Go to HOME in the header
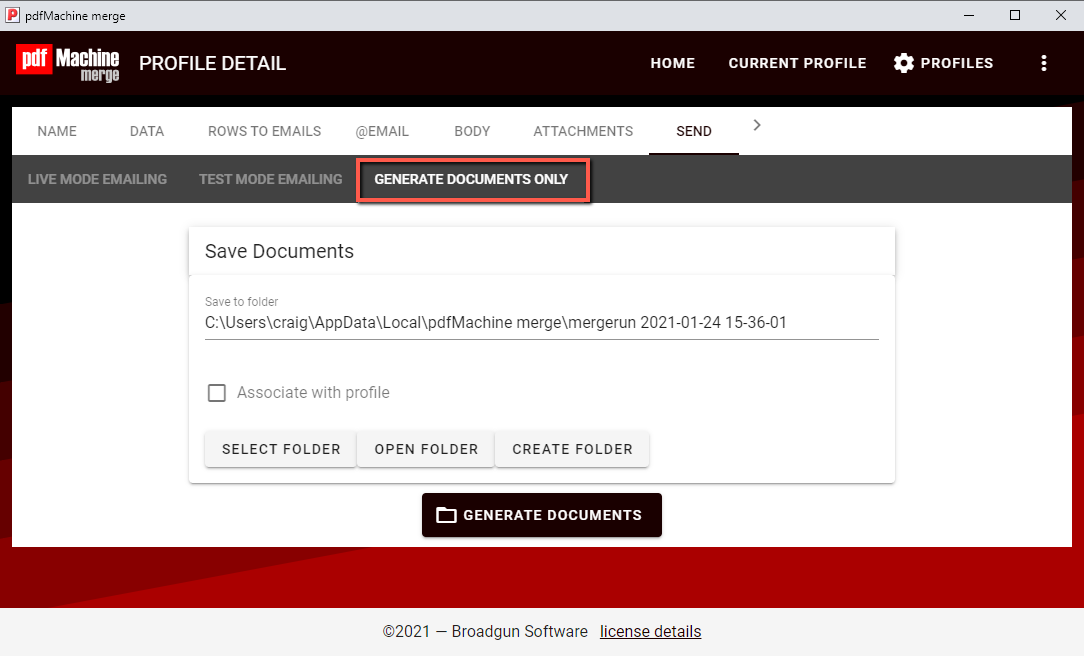The width and height of the screenshot is (1084, 656). tap(673, 63)
